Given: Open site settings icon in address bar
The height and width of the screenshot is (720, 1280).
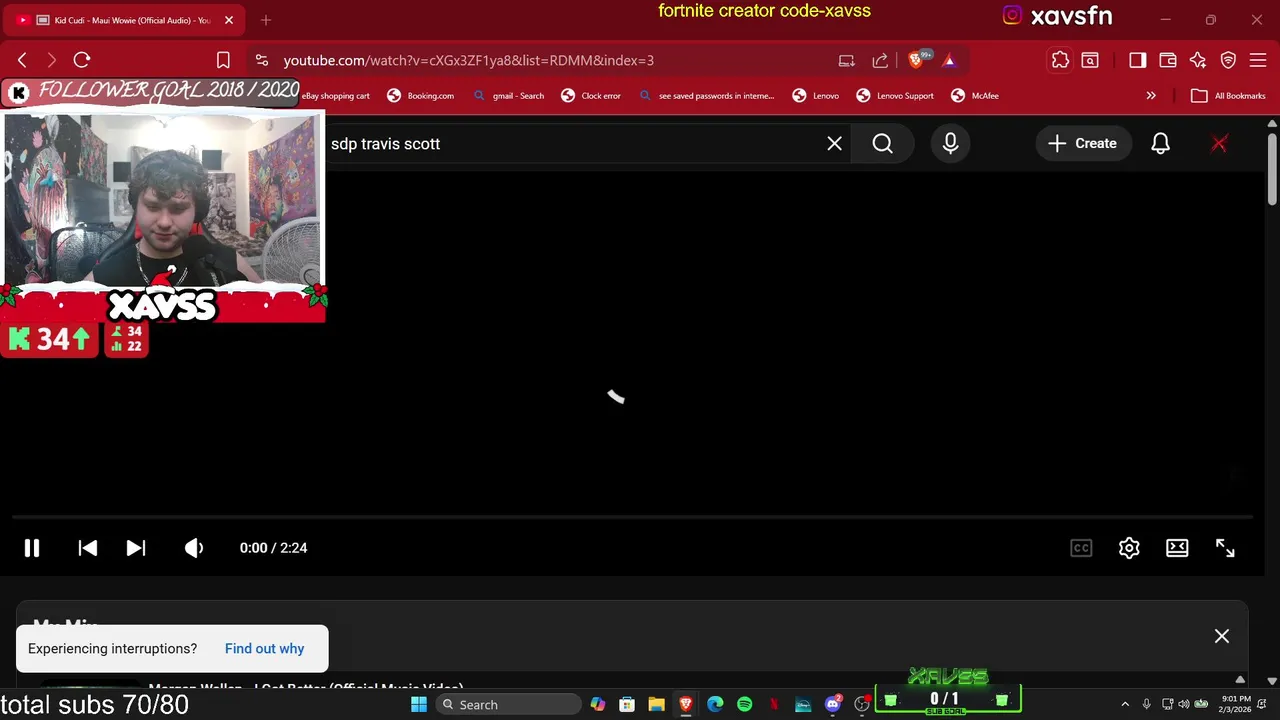Looking at the screenshot, I should [x=261, y=60].
